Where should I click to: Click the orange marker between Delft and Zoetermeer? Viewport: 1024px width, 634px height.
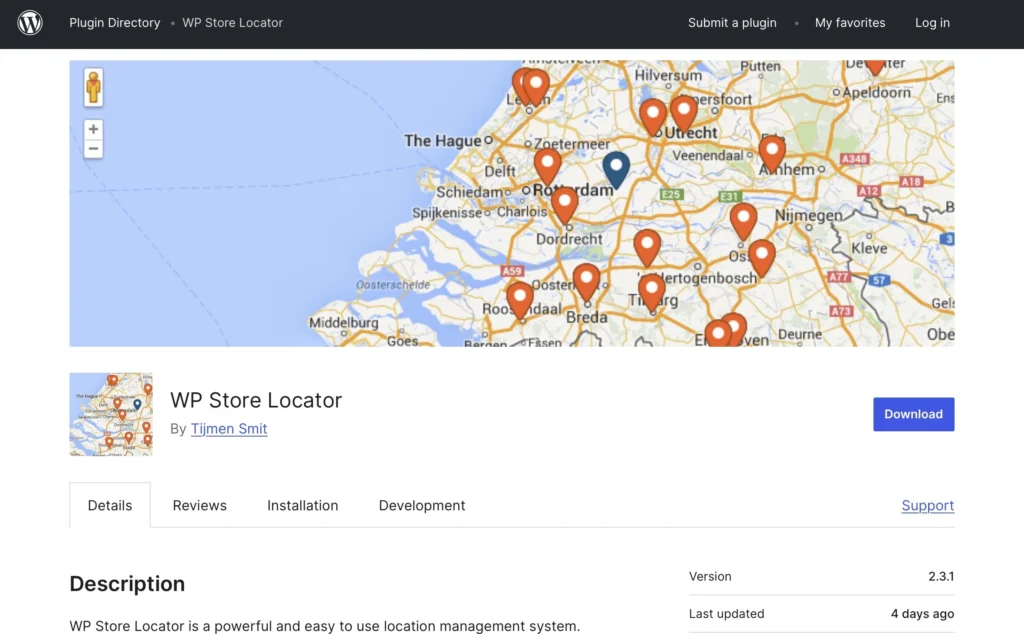[x=547, y=166]
